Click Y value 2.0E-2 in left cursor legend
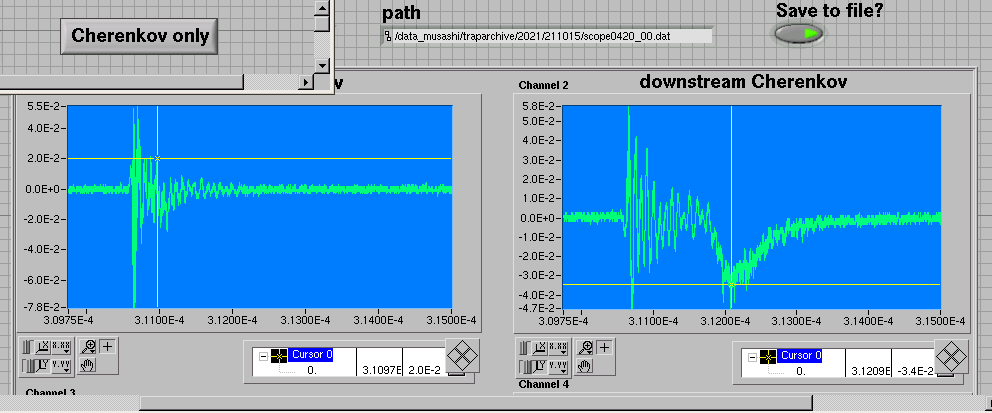Viewport: 992px width, 413px height. coord(425,369)
